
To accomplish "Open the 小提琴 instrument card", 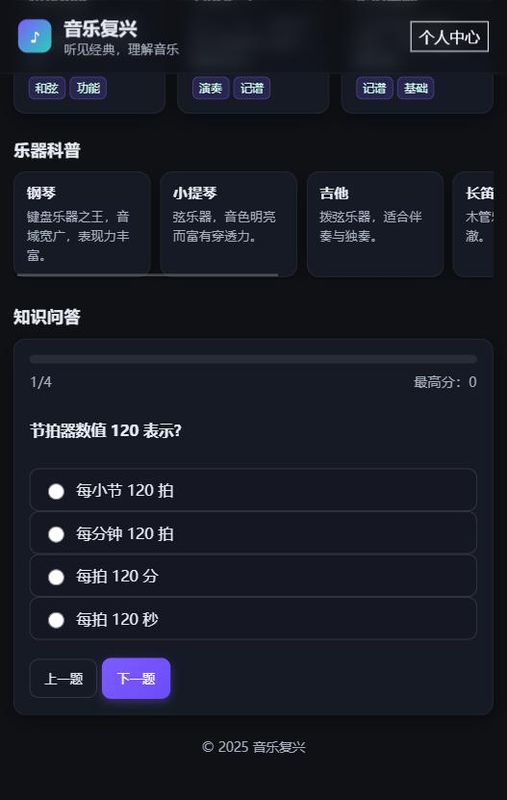I will click(229, 224).
